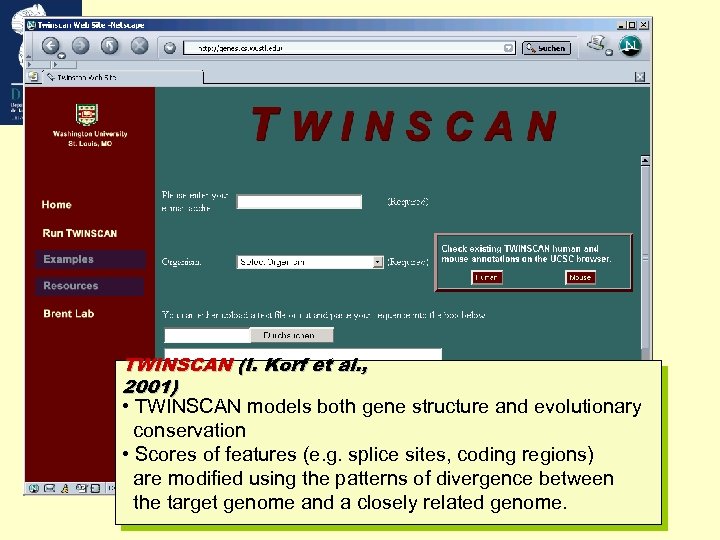Open the Run TWINSCAN sidebar link
The height and width of the screenshot is (540, 720).
(80, 233)
